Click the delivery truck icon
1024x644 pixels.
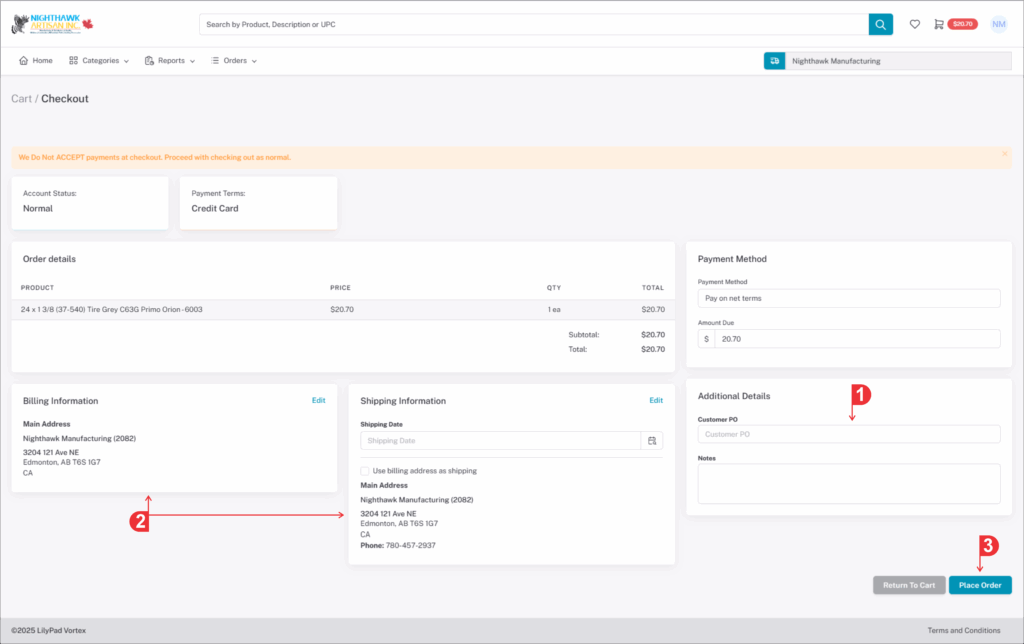tap(774, 61)
